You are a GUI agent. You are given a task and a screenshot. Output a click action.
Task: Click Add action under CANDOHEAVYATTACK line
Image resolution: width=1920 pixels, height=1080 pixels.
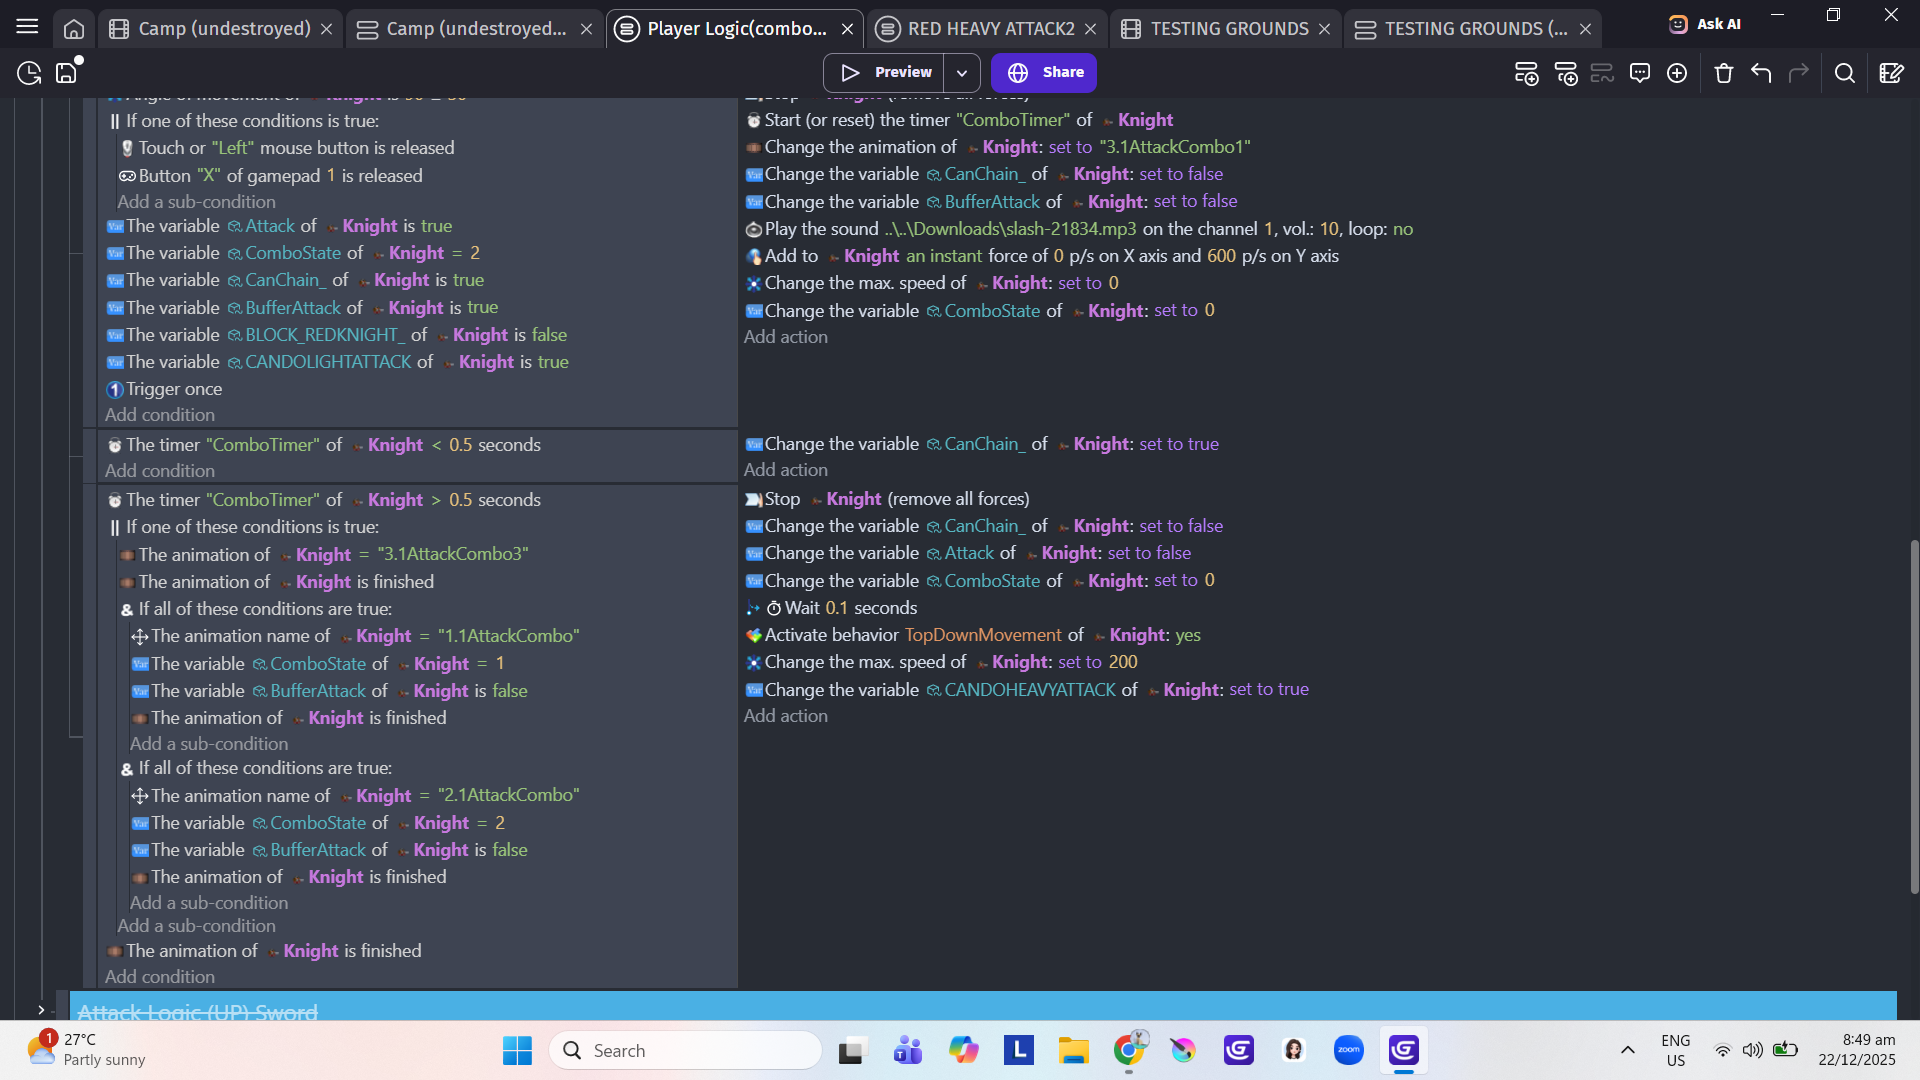[785, 716]
